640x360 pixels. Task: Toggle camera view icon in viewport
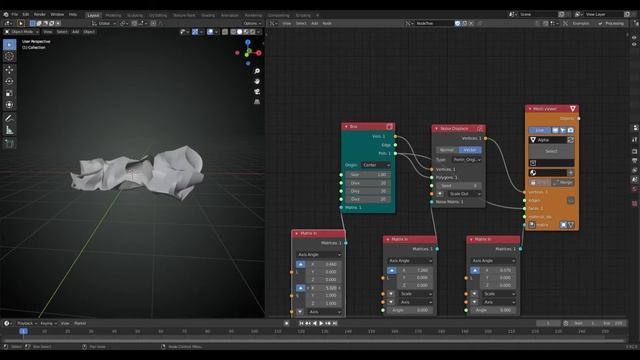point(257,91)
